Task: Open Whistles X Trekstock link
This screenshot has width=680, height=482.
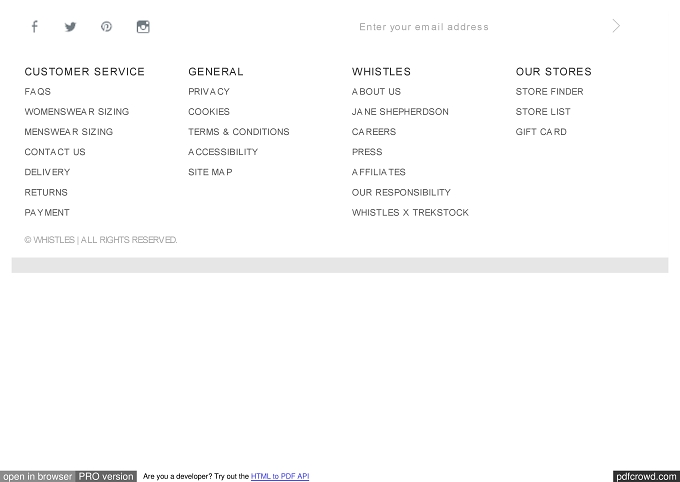Action: tap(410, 213)
